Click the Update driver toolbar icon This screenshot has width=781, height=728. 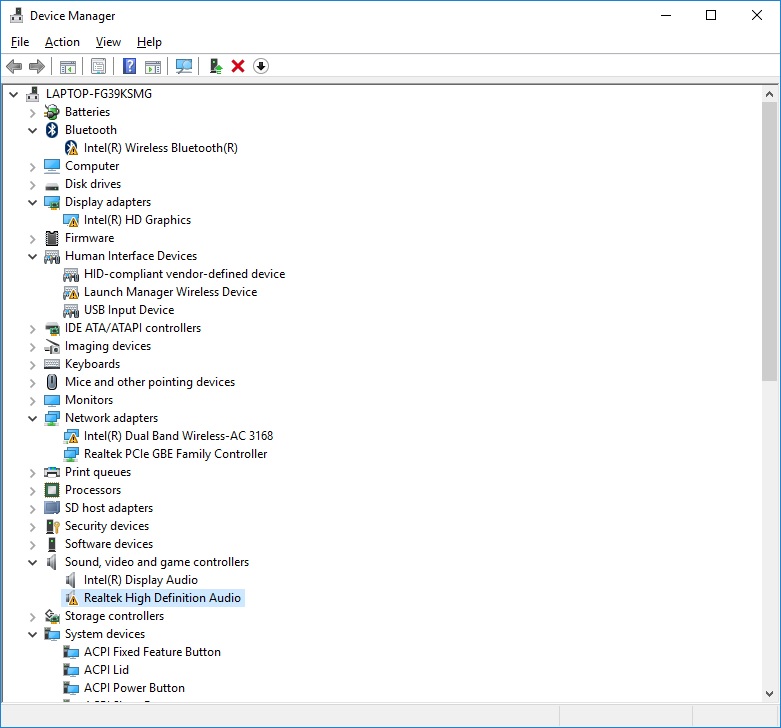(216, 66)
